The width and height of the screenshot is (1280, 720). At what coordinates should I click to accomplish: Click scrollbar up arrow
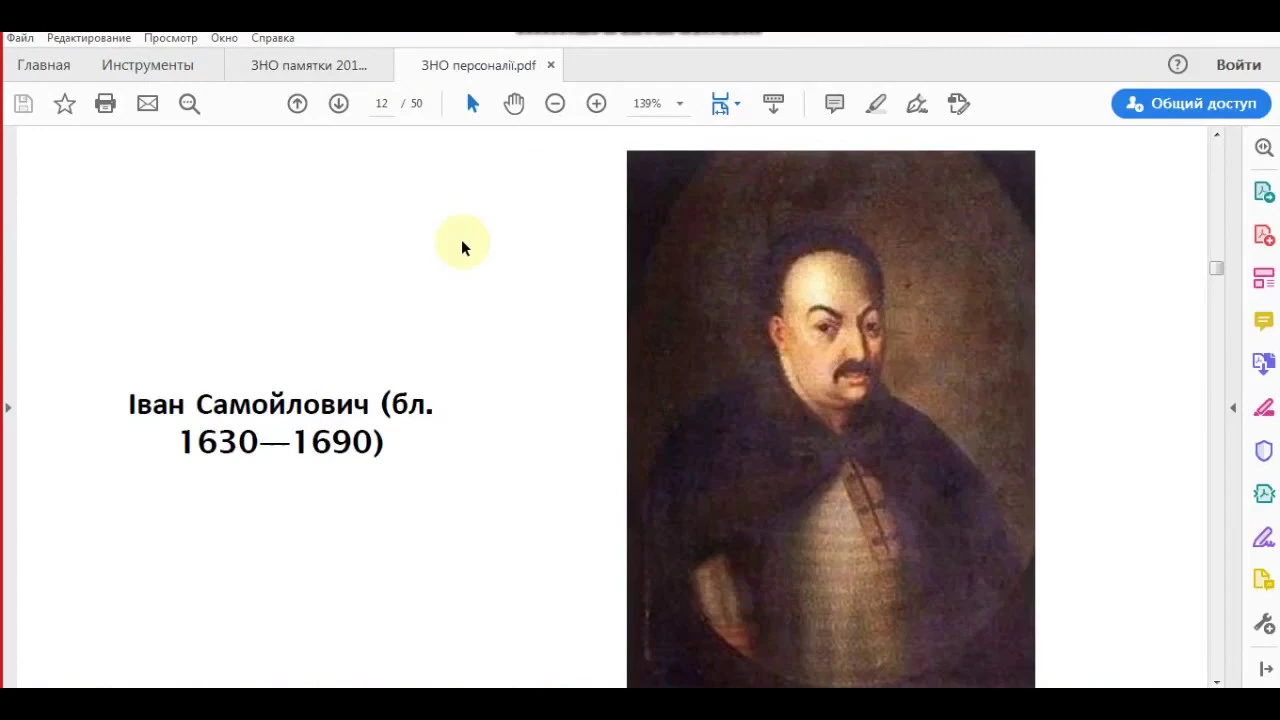[1216, 134]
